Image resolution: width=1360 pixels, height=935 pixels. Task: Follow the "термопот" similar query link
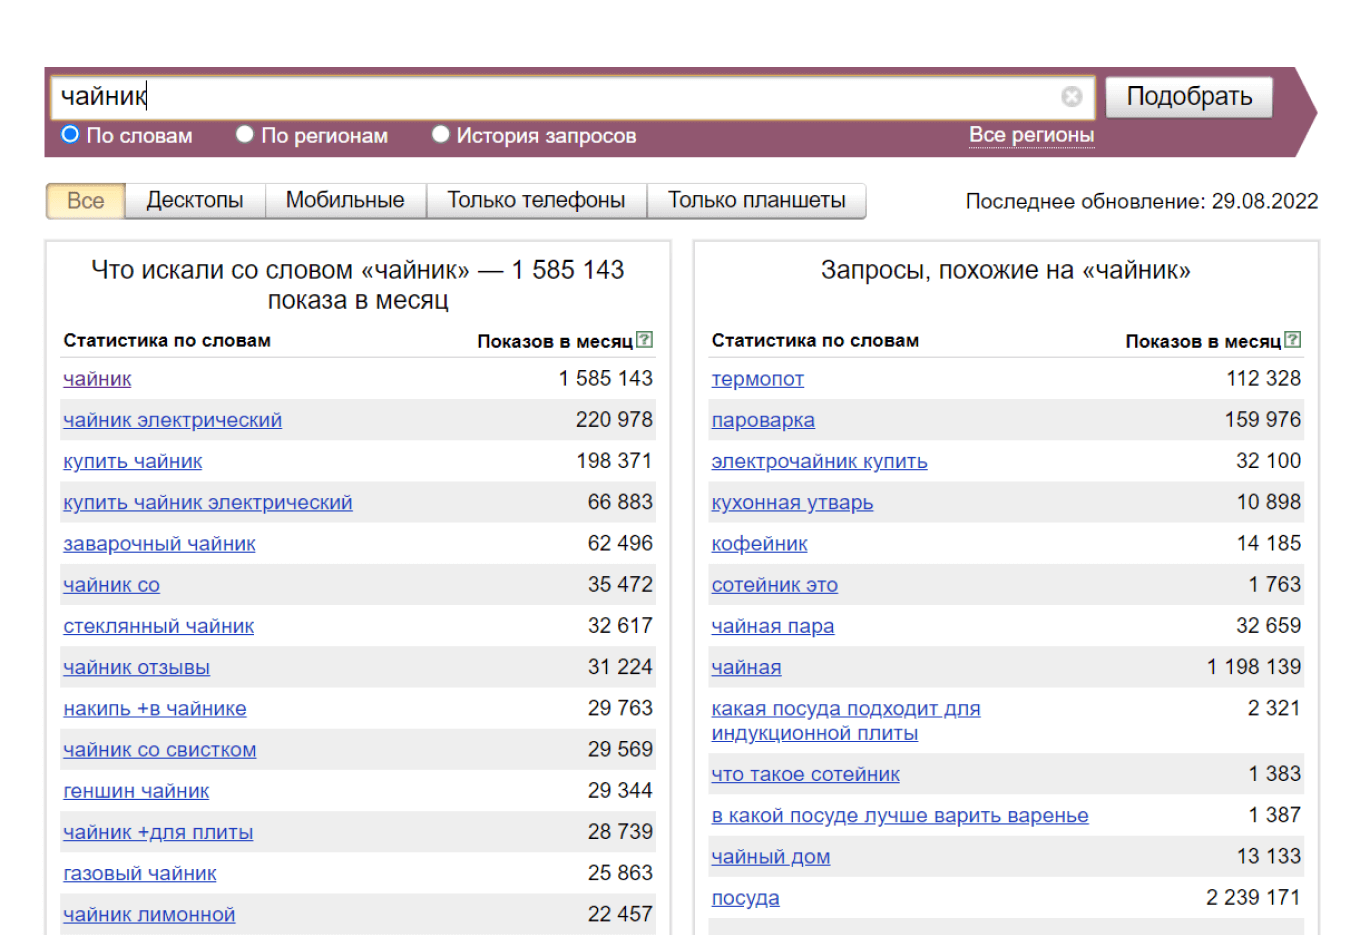(x=757, y=379)
